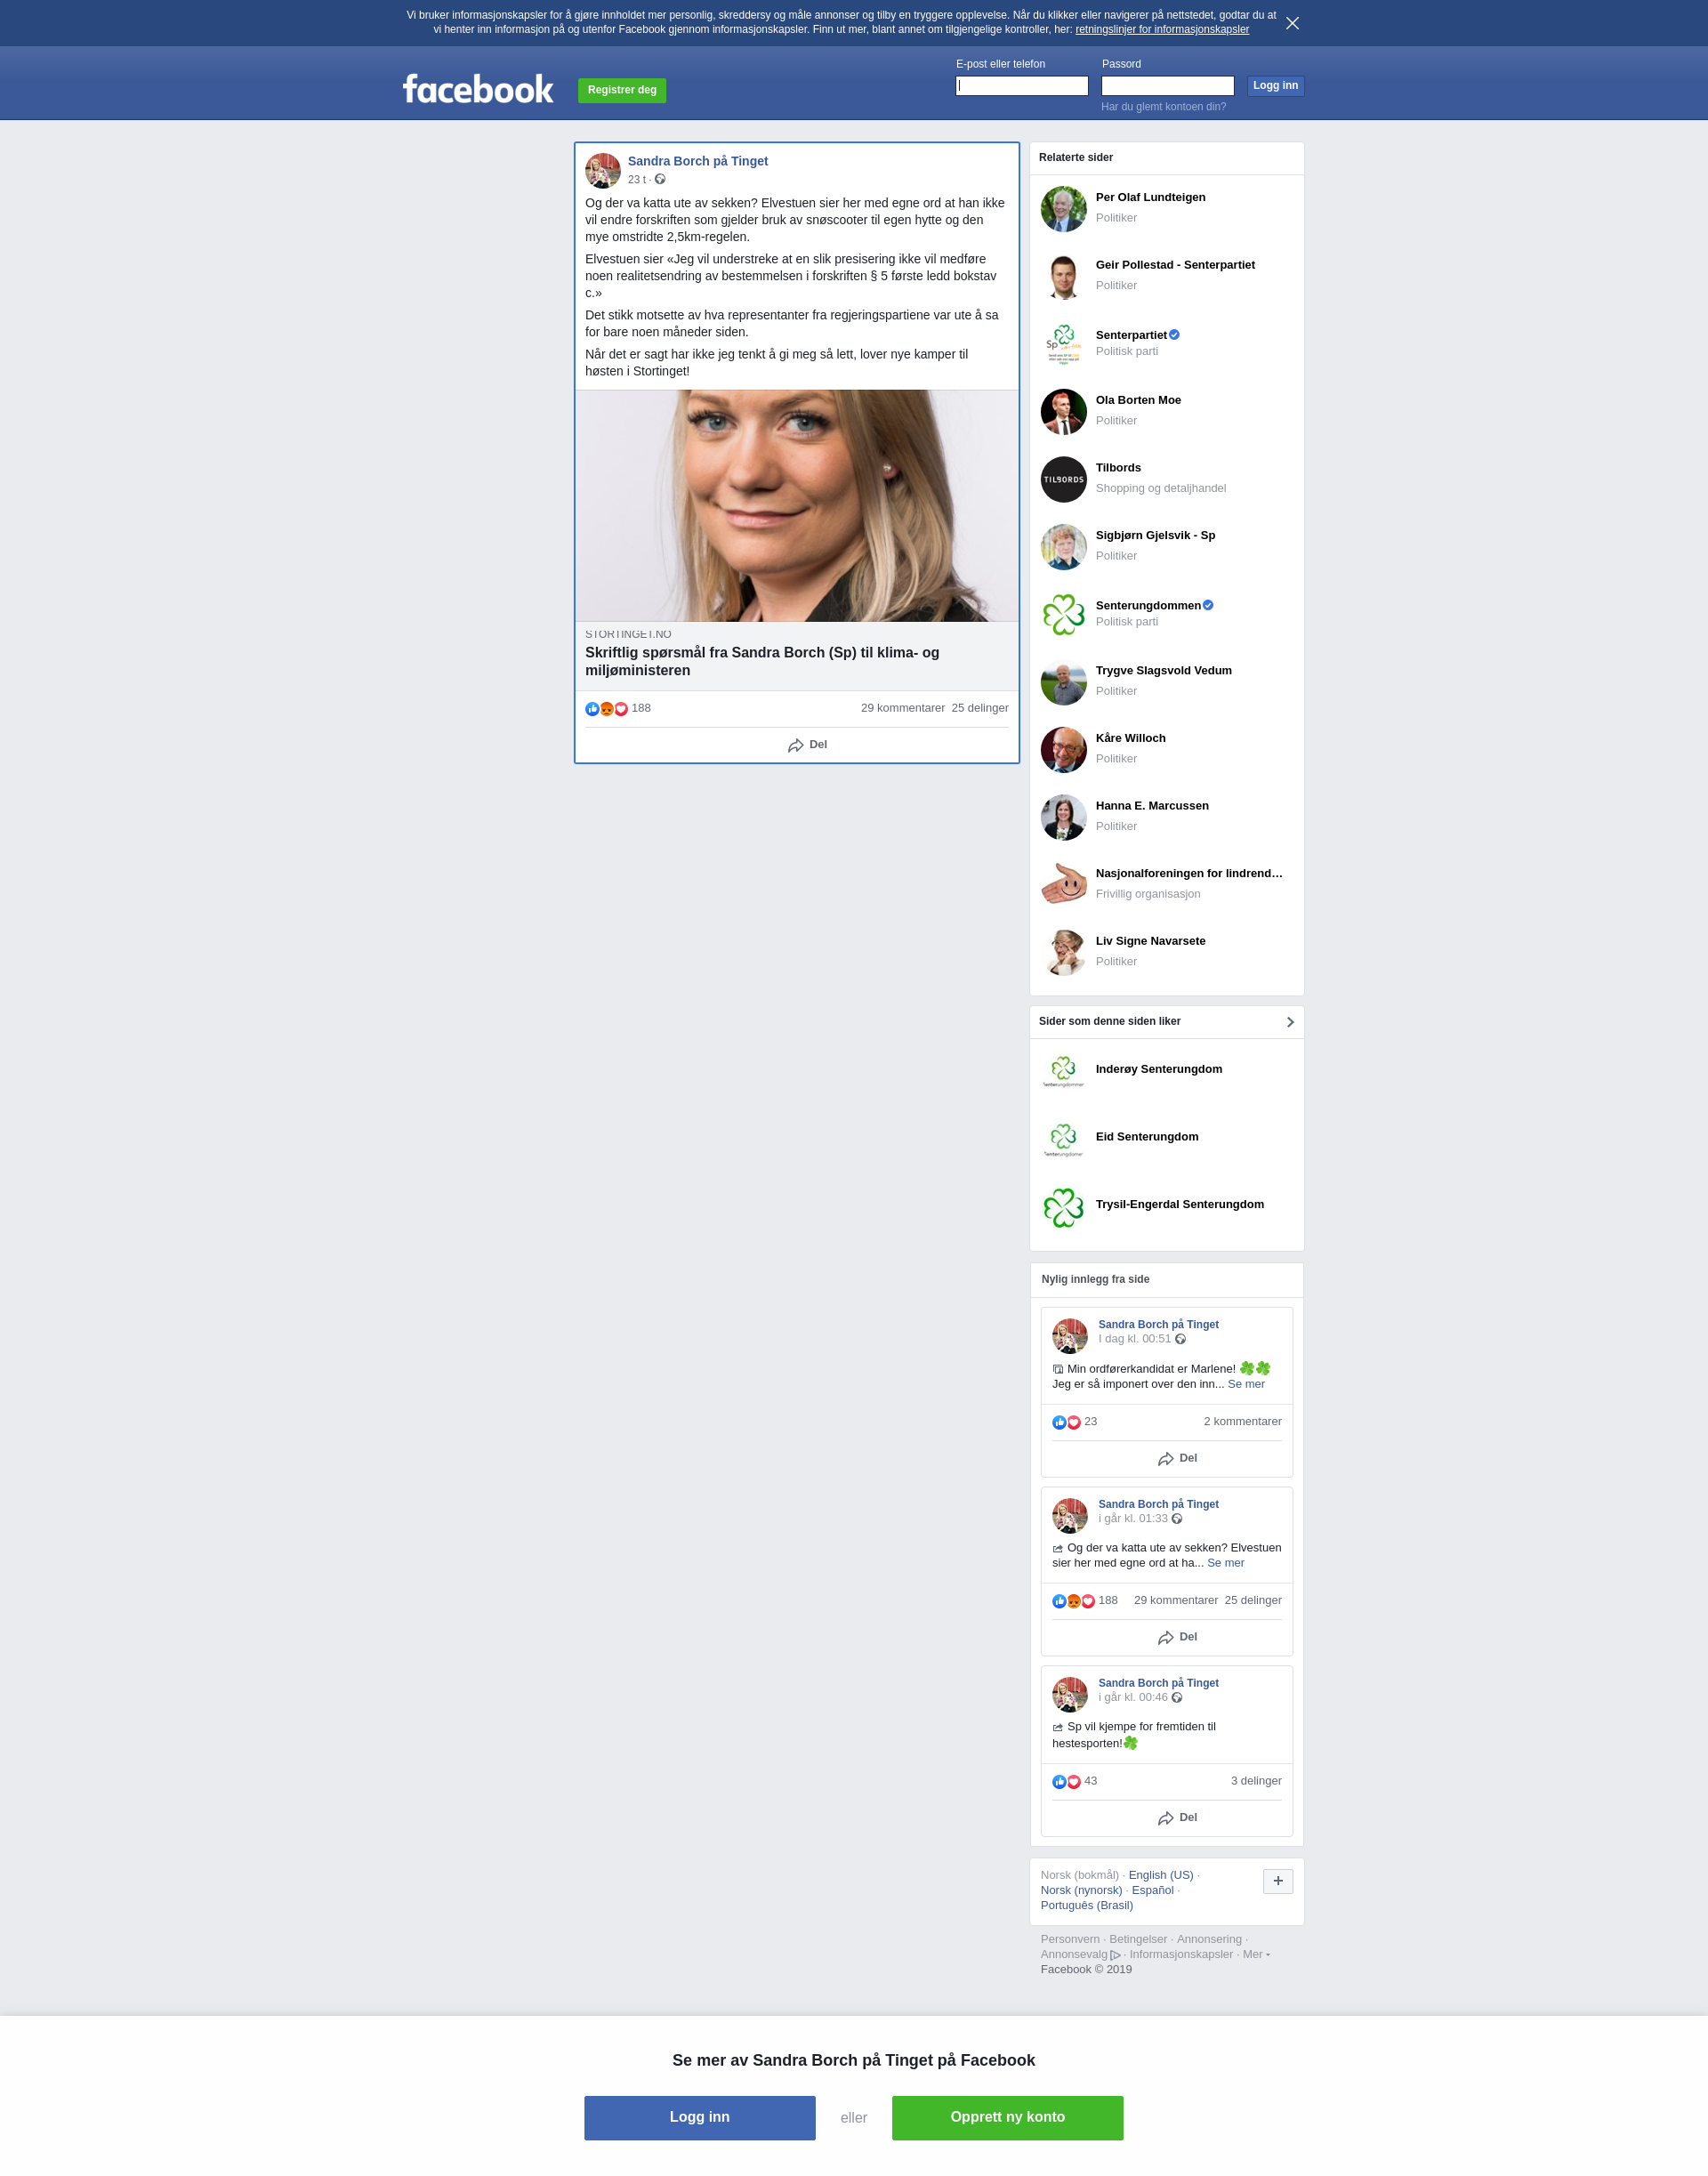Viewport: 1708px width, 2176px height.
Task: Open Hanna E. Marcussen profile picture
Action: point(1063,817)
